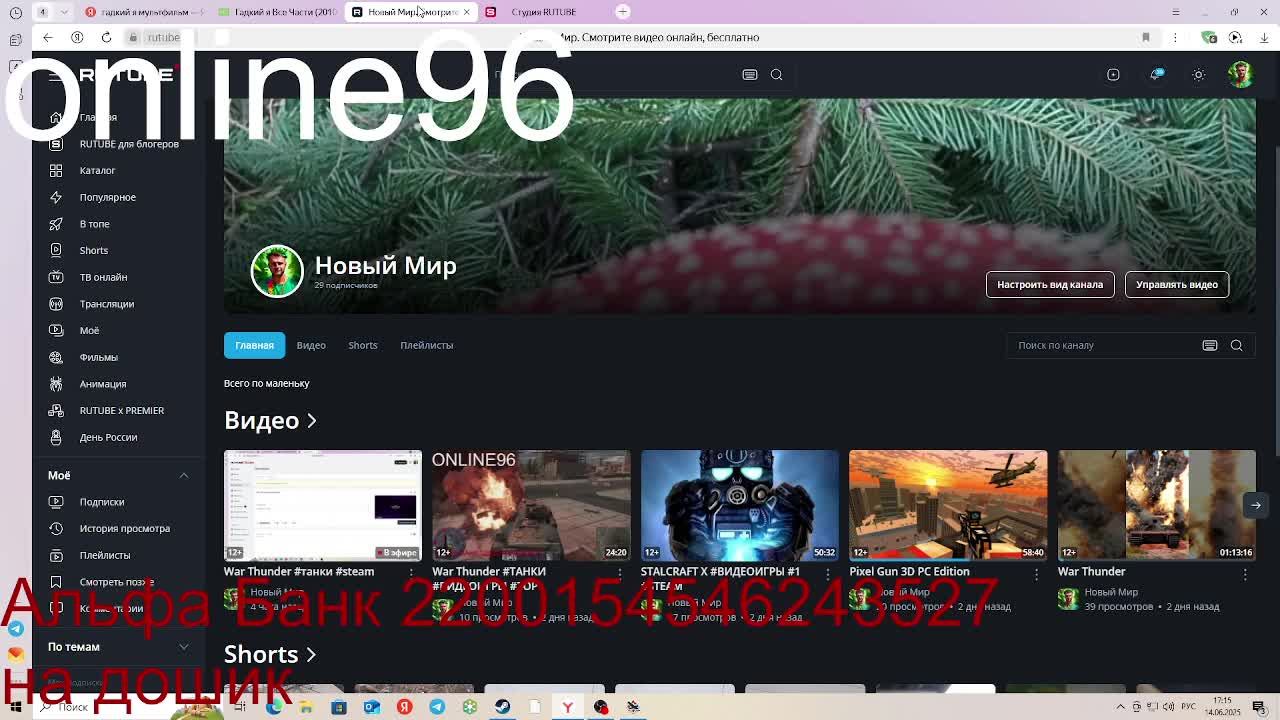Open keyboard icon in channel search
1280x720 pixels.
(x=1210, y=345)
